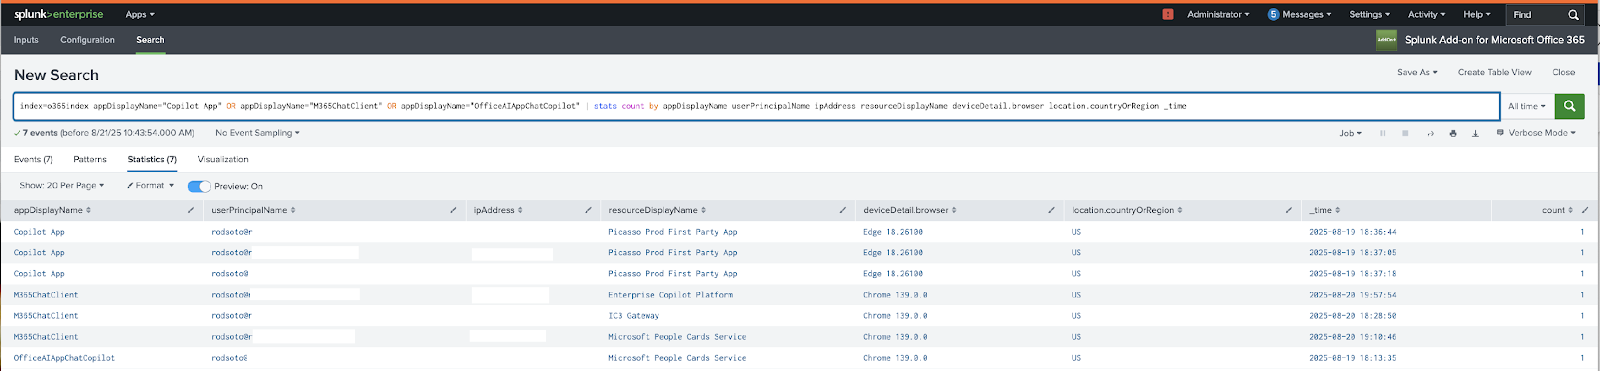The height and width of the screenshot is (371, 1600).
Task: Click the edit pencil on appDisplayName column
Action: click(191, 210)
